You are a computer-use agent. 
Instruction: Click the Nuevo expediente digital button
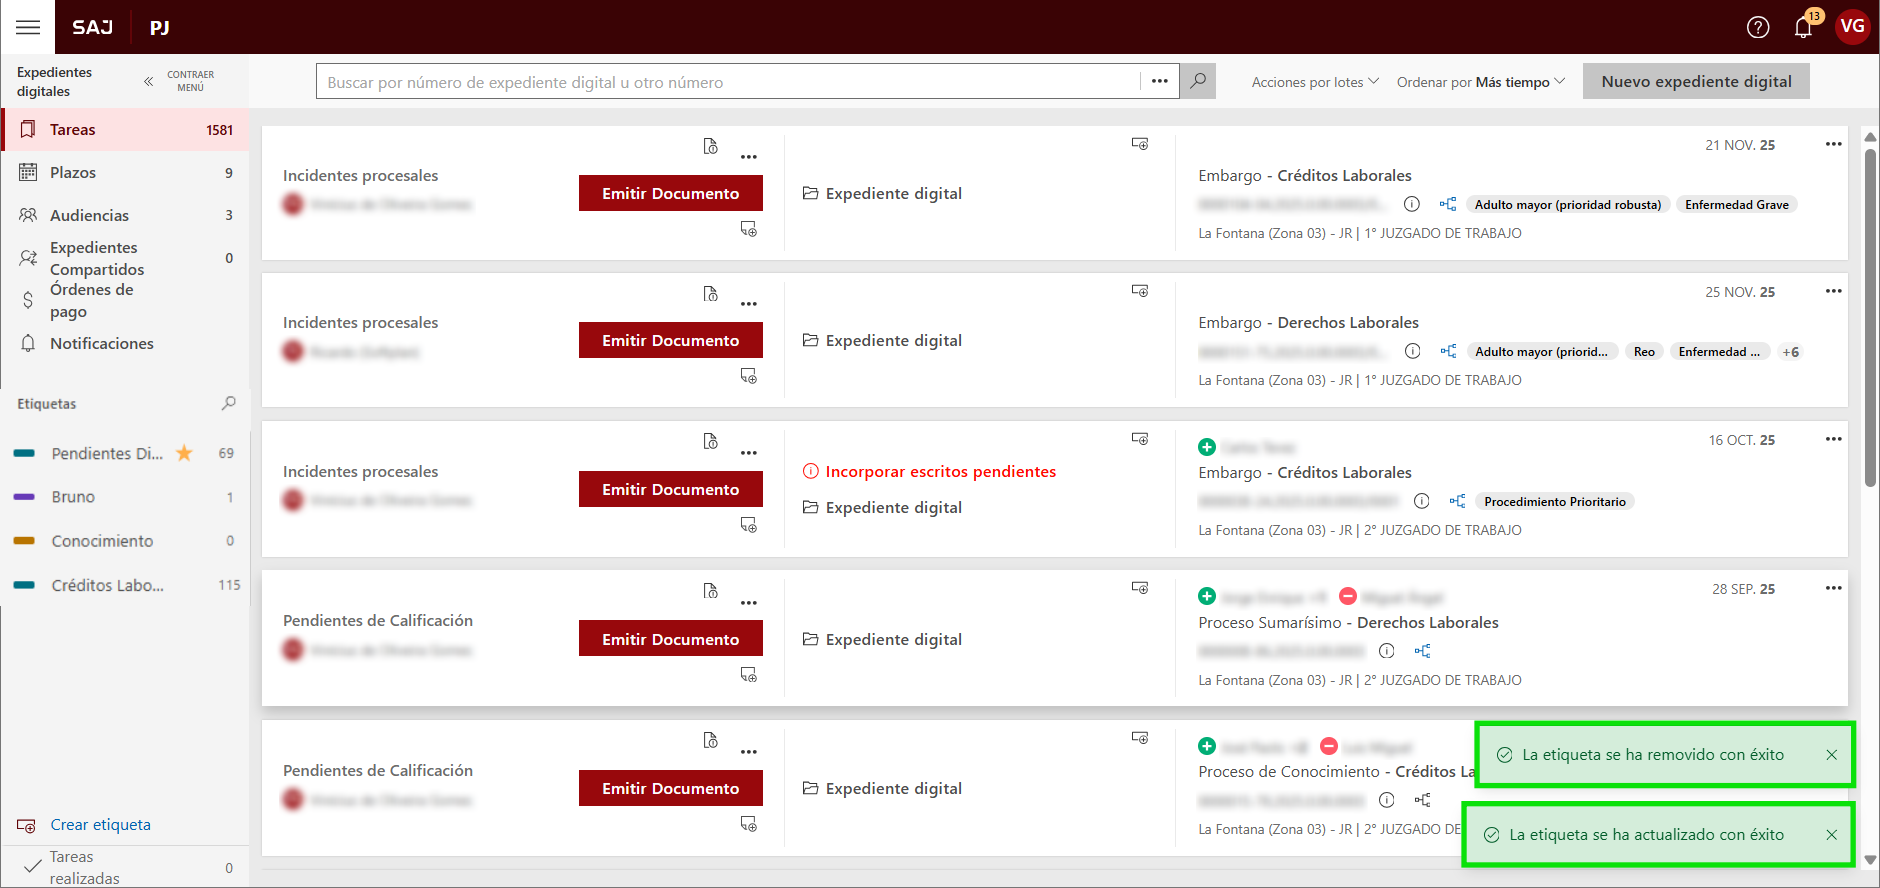pos(1695,81)
